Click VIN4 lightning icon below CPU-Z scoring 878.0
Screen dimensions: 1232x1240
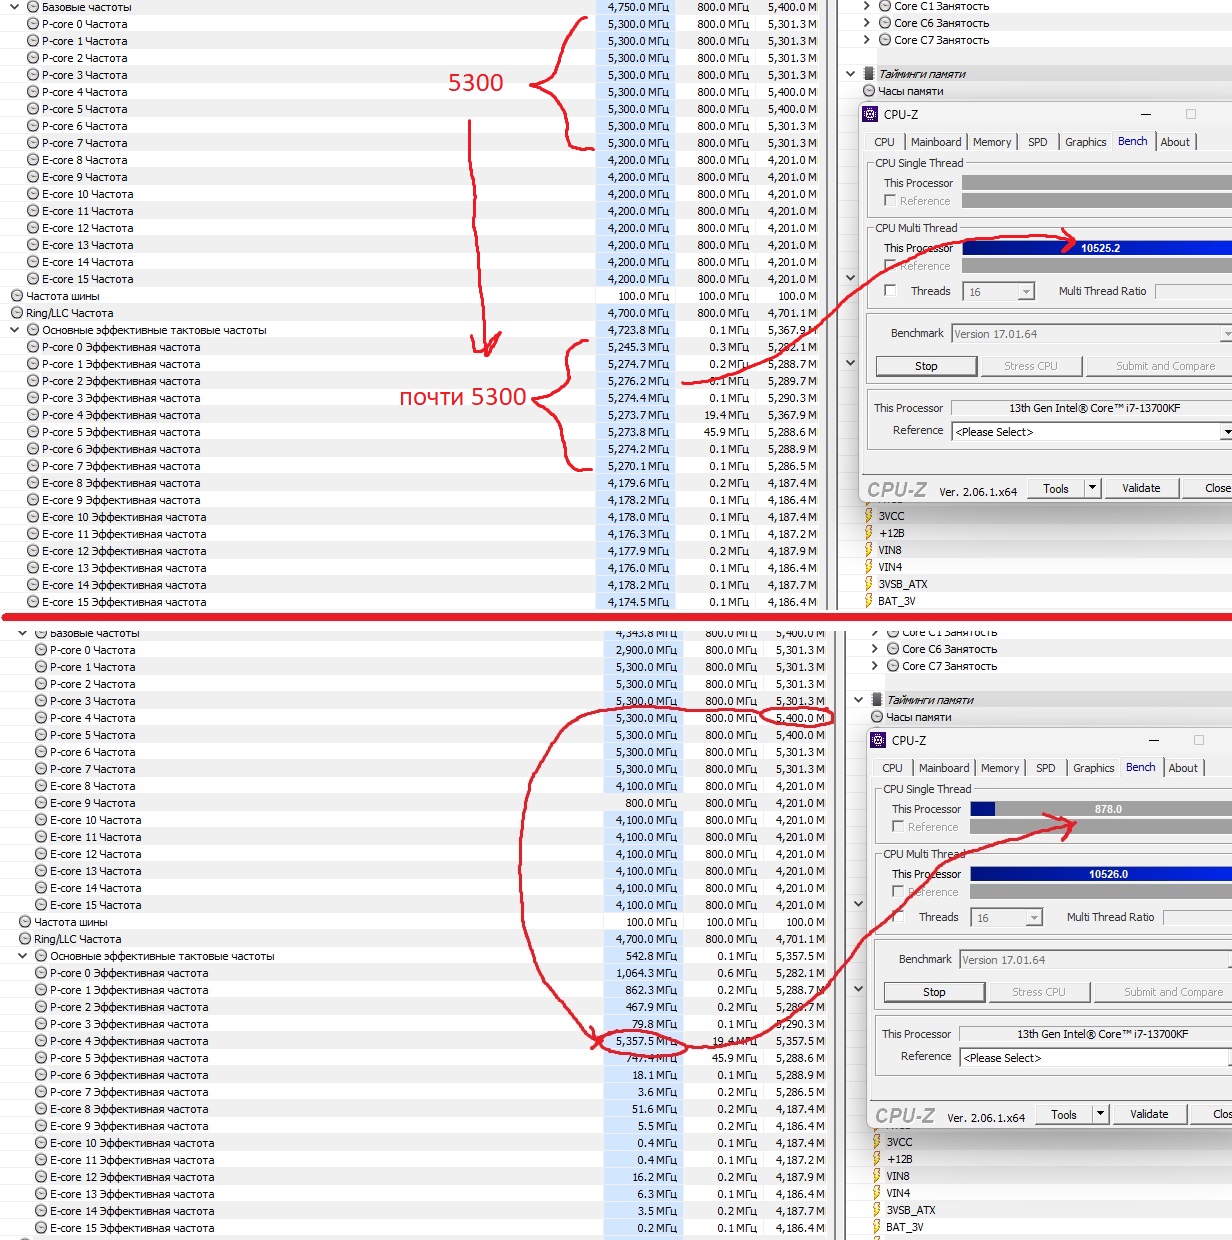[877, 1193]
